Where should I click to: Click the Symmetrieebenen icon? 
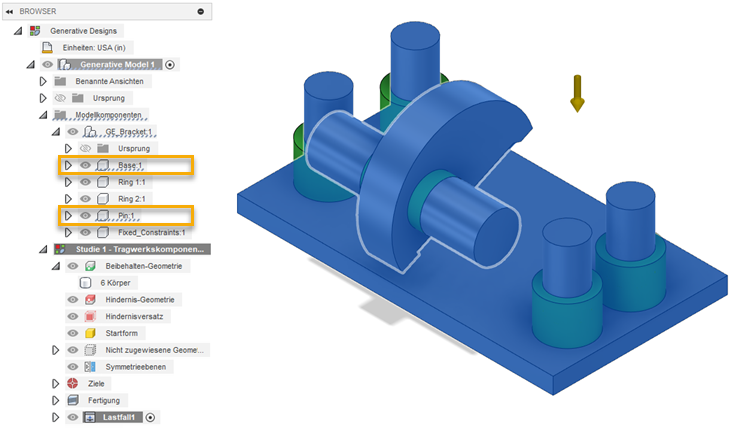(x=90, y=367)
